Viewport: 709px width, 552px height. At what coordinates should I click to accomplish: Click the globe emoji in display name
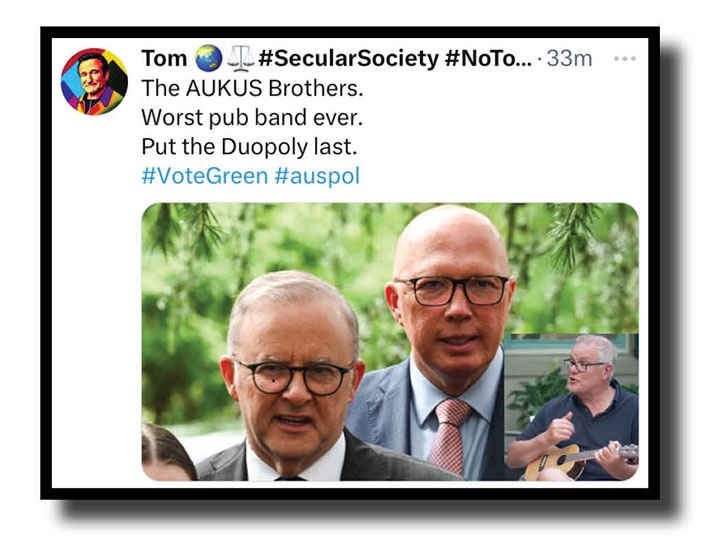(x=208, y=59)
